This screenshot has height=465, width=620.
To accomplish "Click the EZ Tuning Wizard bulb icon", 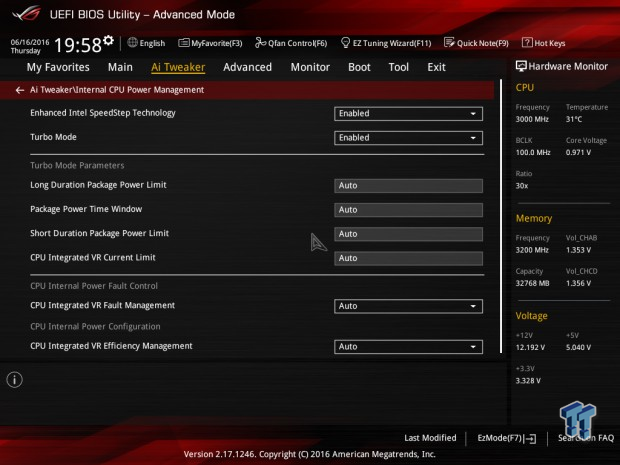I will (345, 43).
